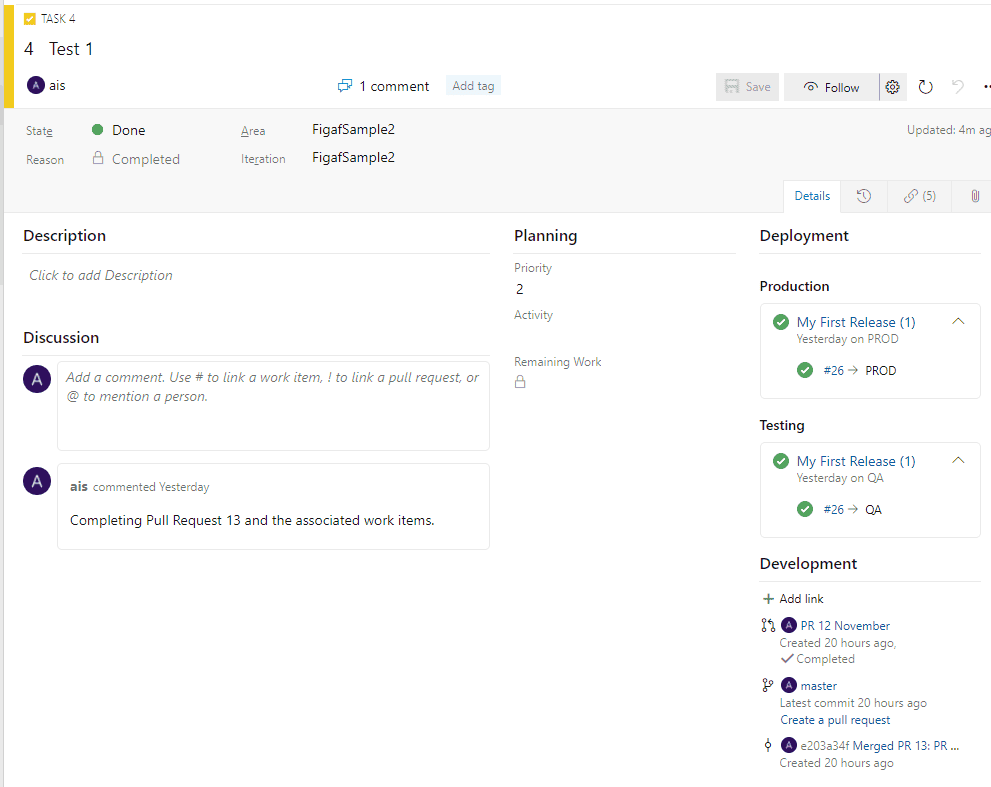The width and height of the screenshot is (991, 787).
Task: Click green check icon beside #26 PROD
Action: click(x=805, y=370)
